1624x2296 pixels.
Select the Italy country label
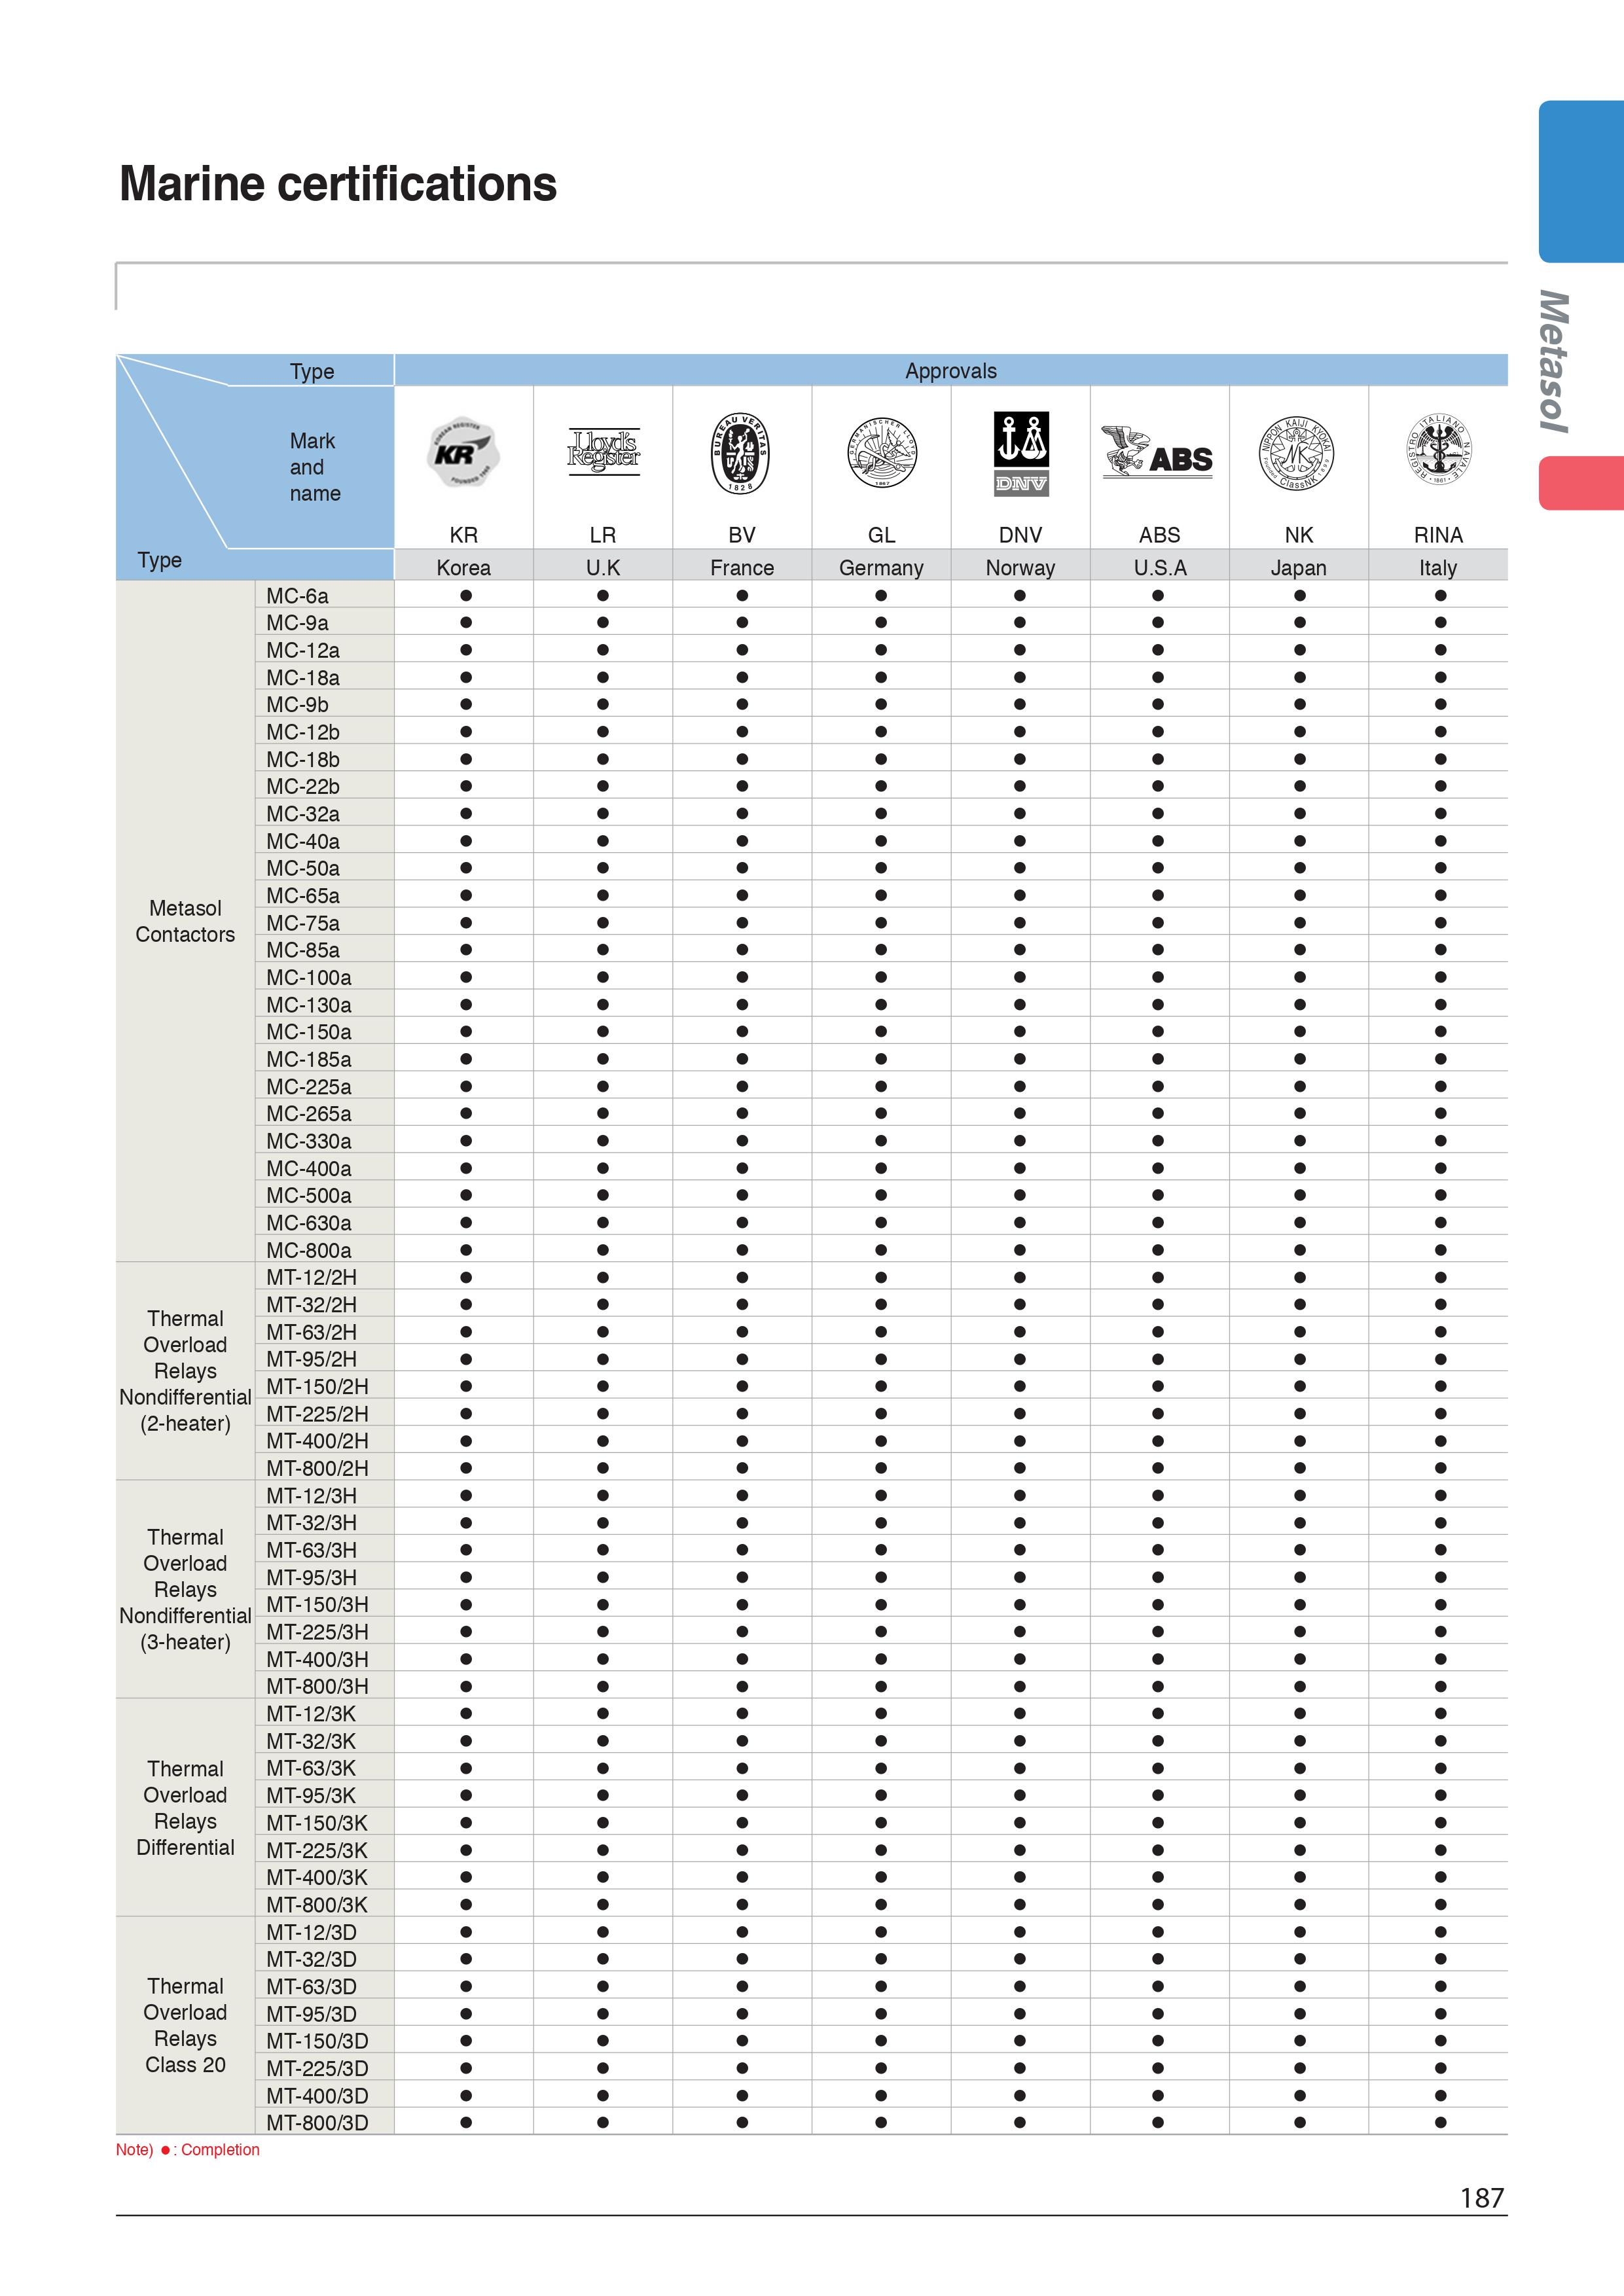1438,567
